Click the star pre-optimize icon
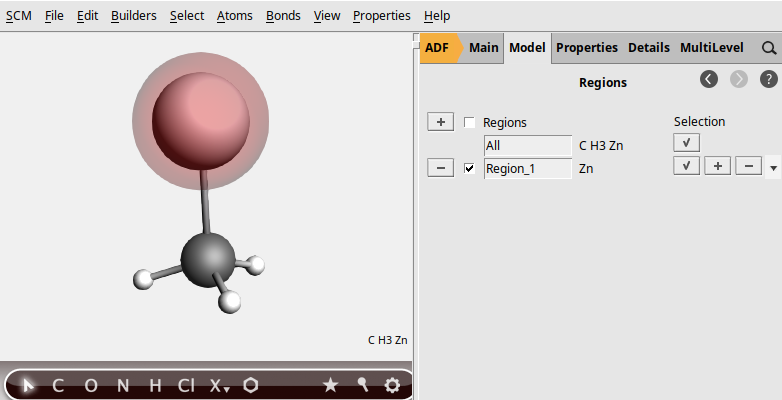This screenshot has width=782, height=400. click(330, 385)
